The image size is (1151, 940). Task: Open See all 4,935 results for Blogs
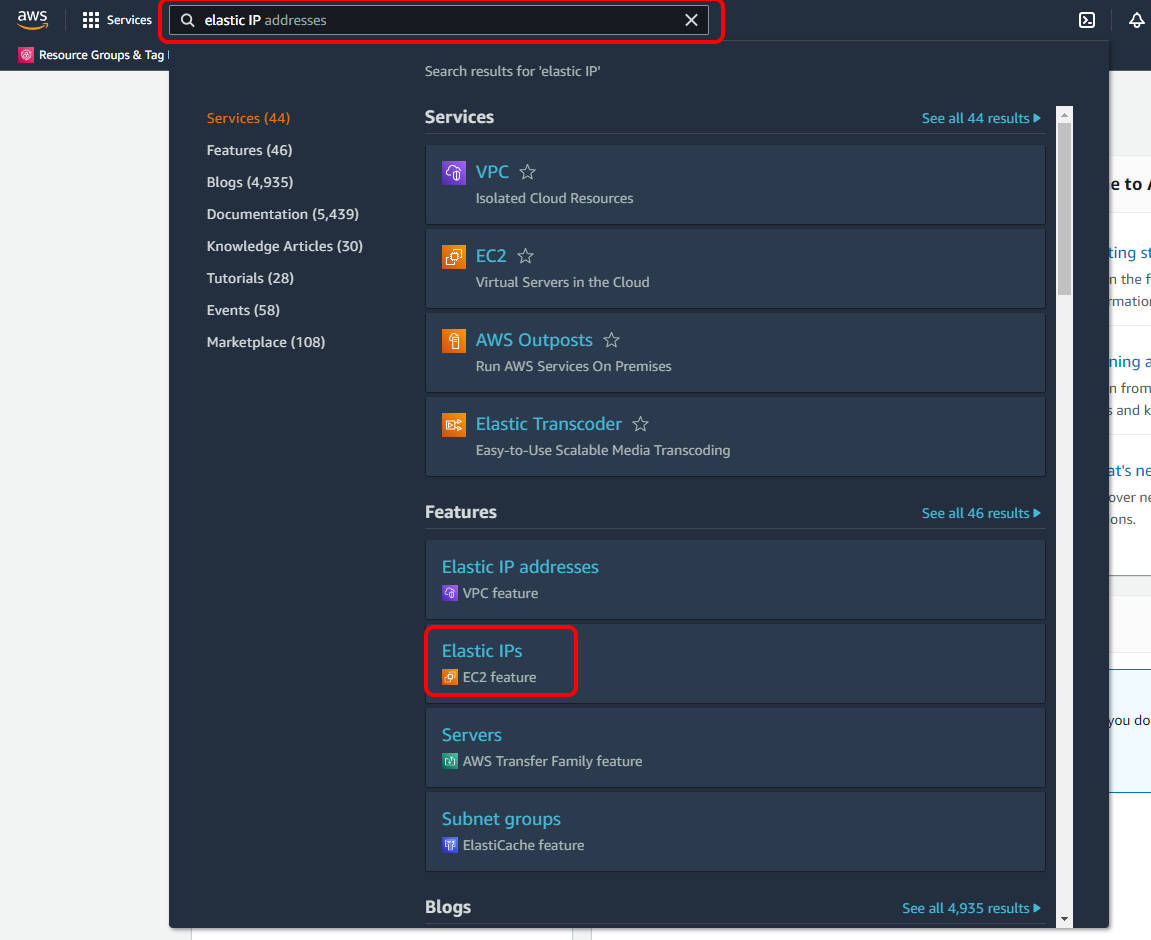tap(971, 908)
